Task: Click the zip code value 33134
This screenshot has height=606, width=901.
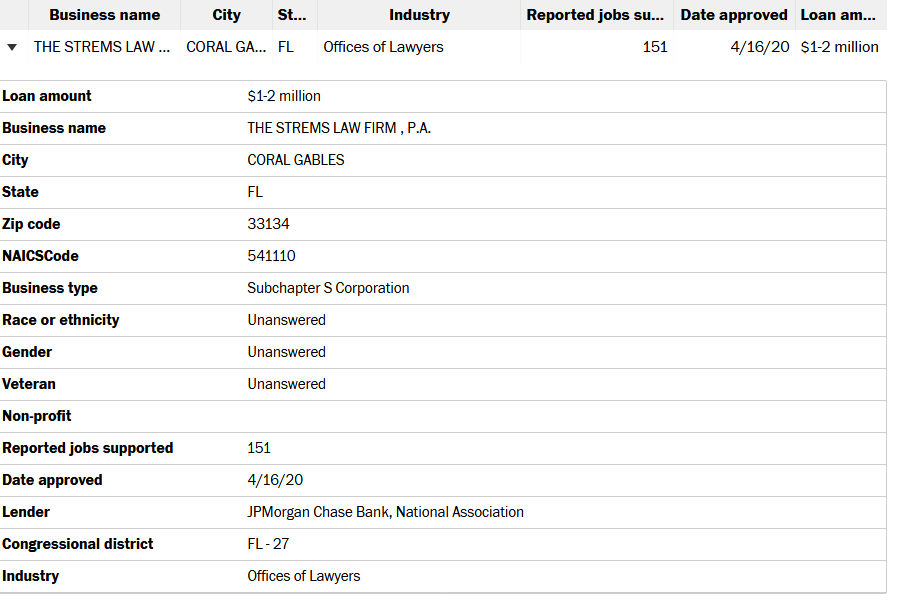Action: (x=268, y=224)
